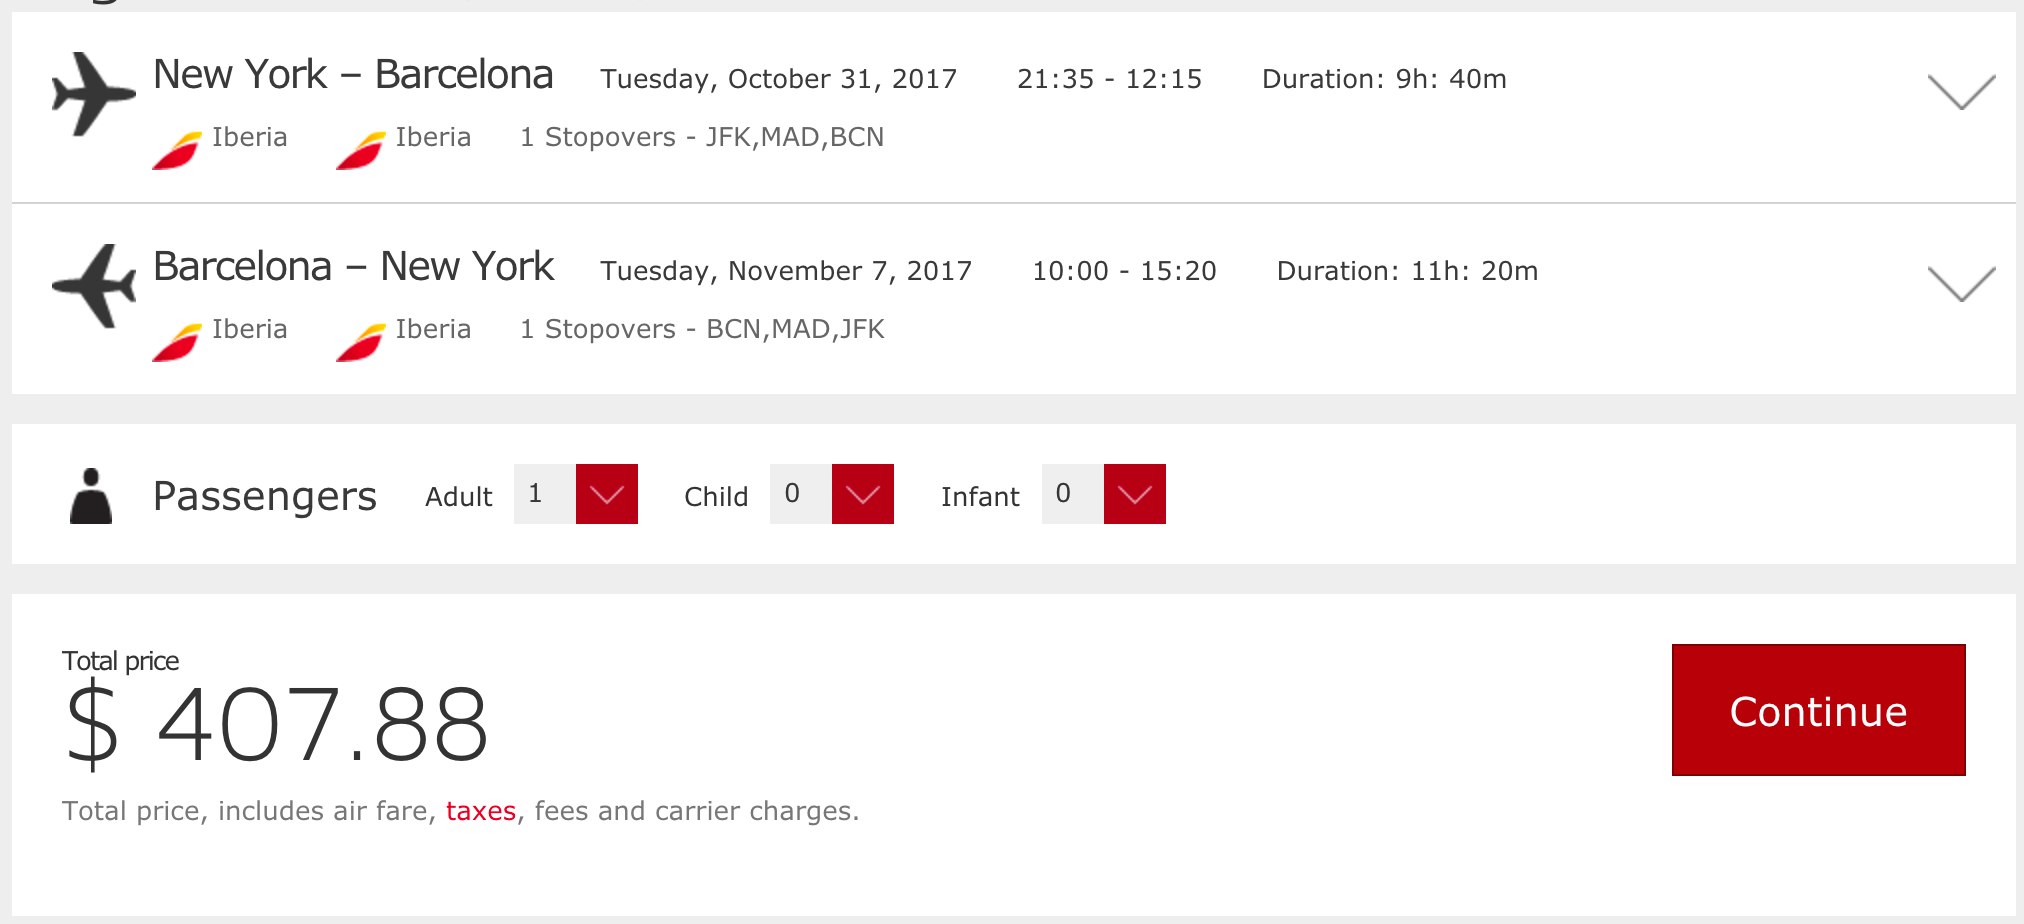Click the outbound flight airplane icon

click(93, 94)
